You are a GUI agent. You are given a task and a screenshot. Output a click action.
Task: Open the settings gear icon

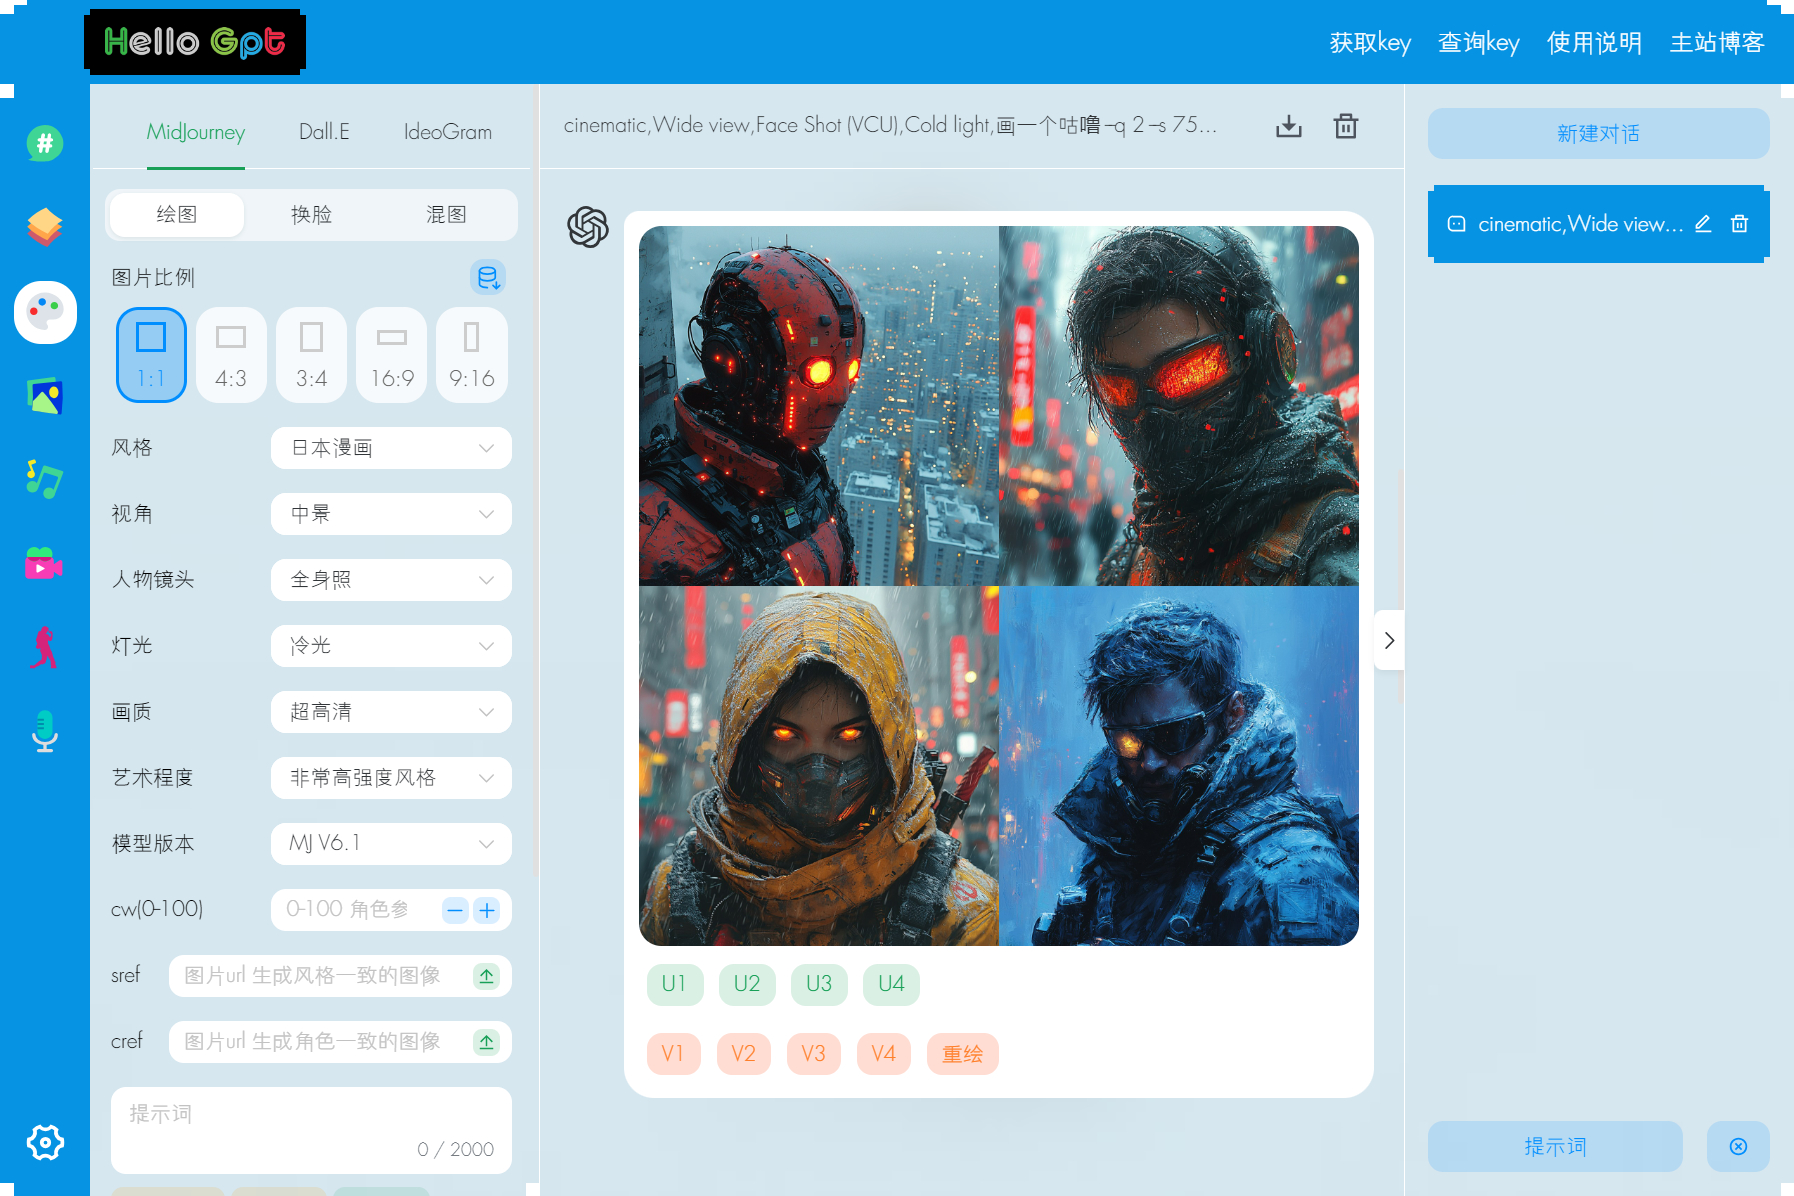(x=45, y=1142)
